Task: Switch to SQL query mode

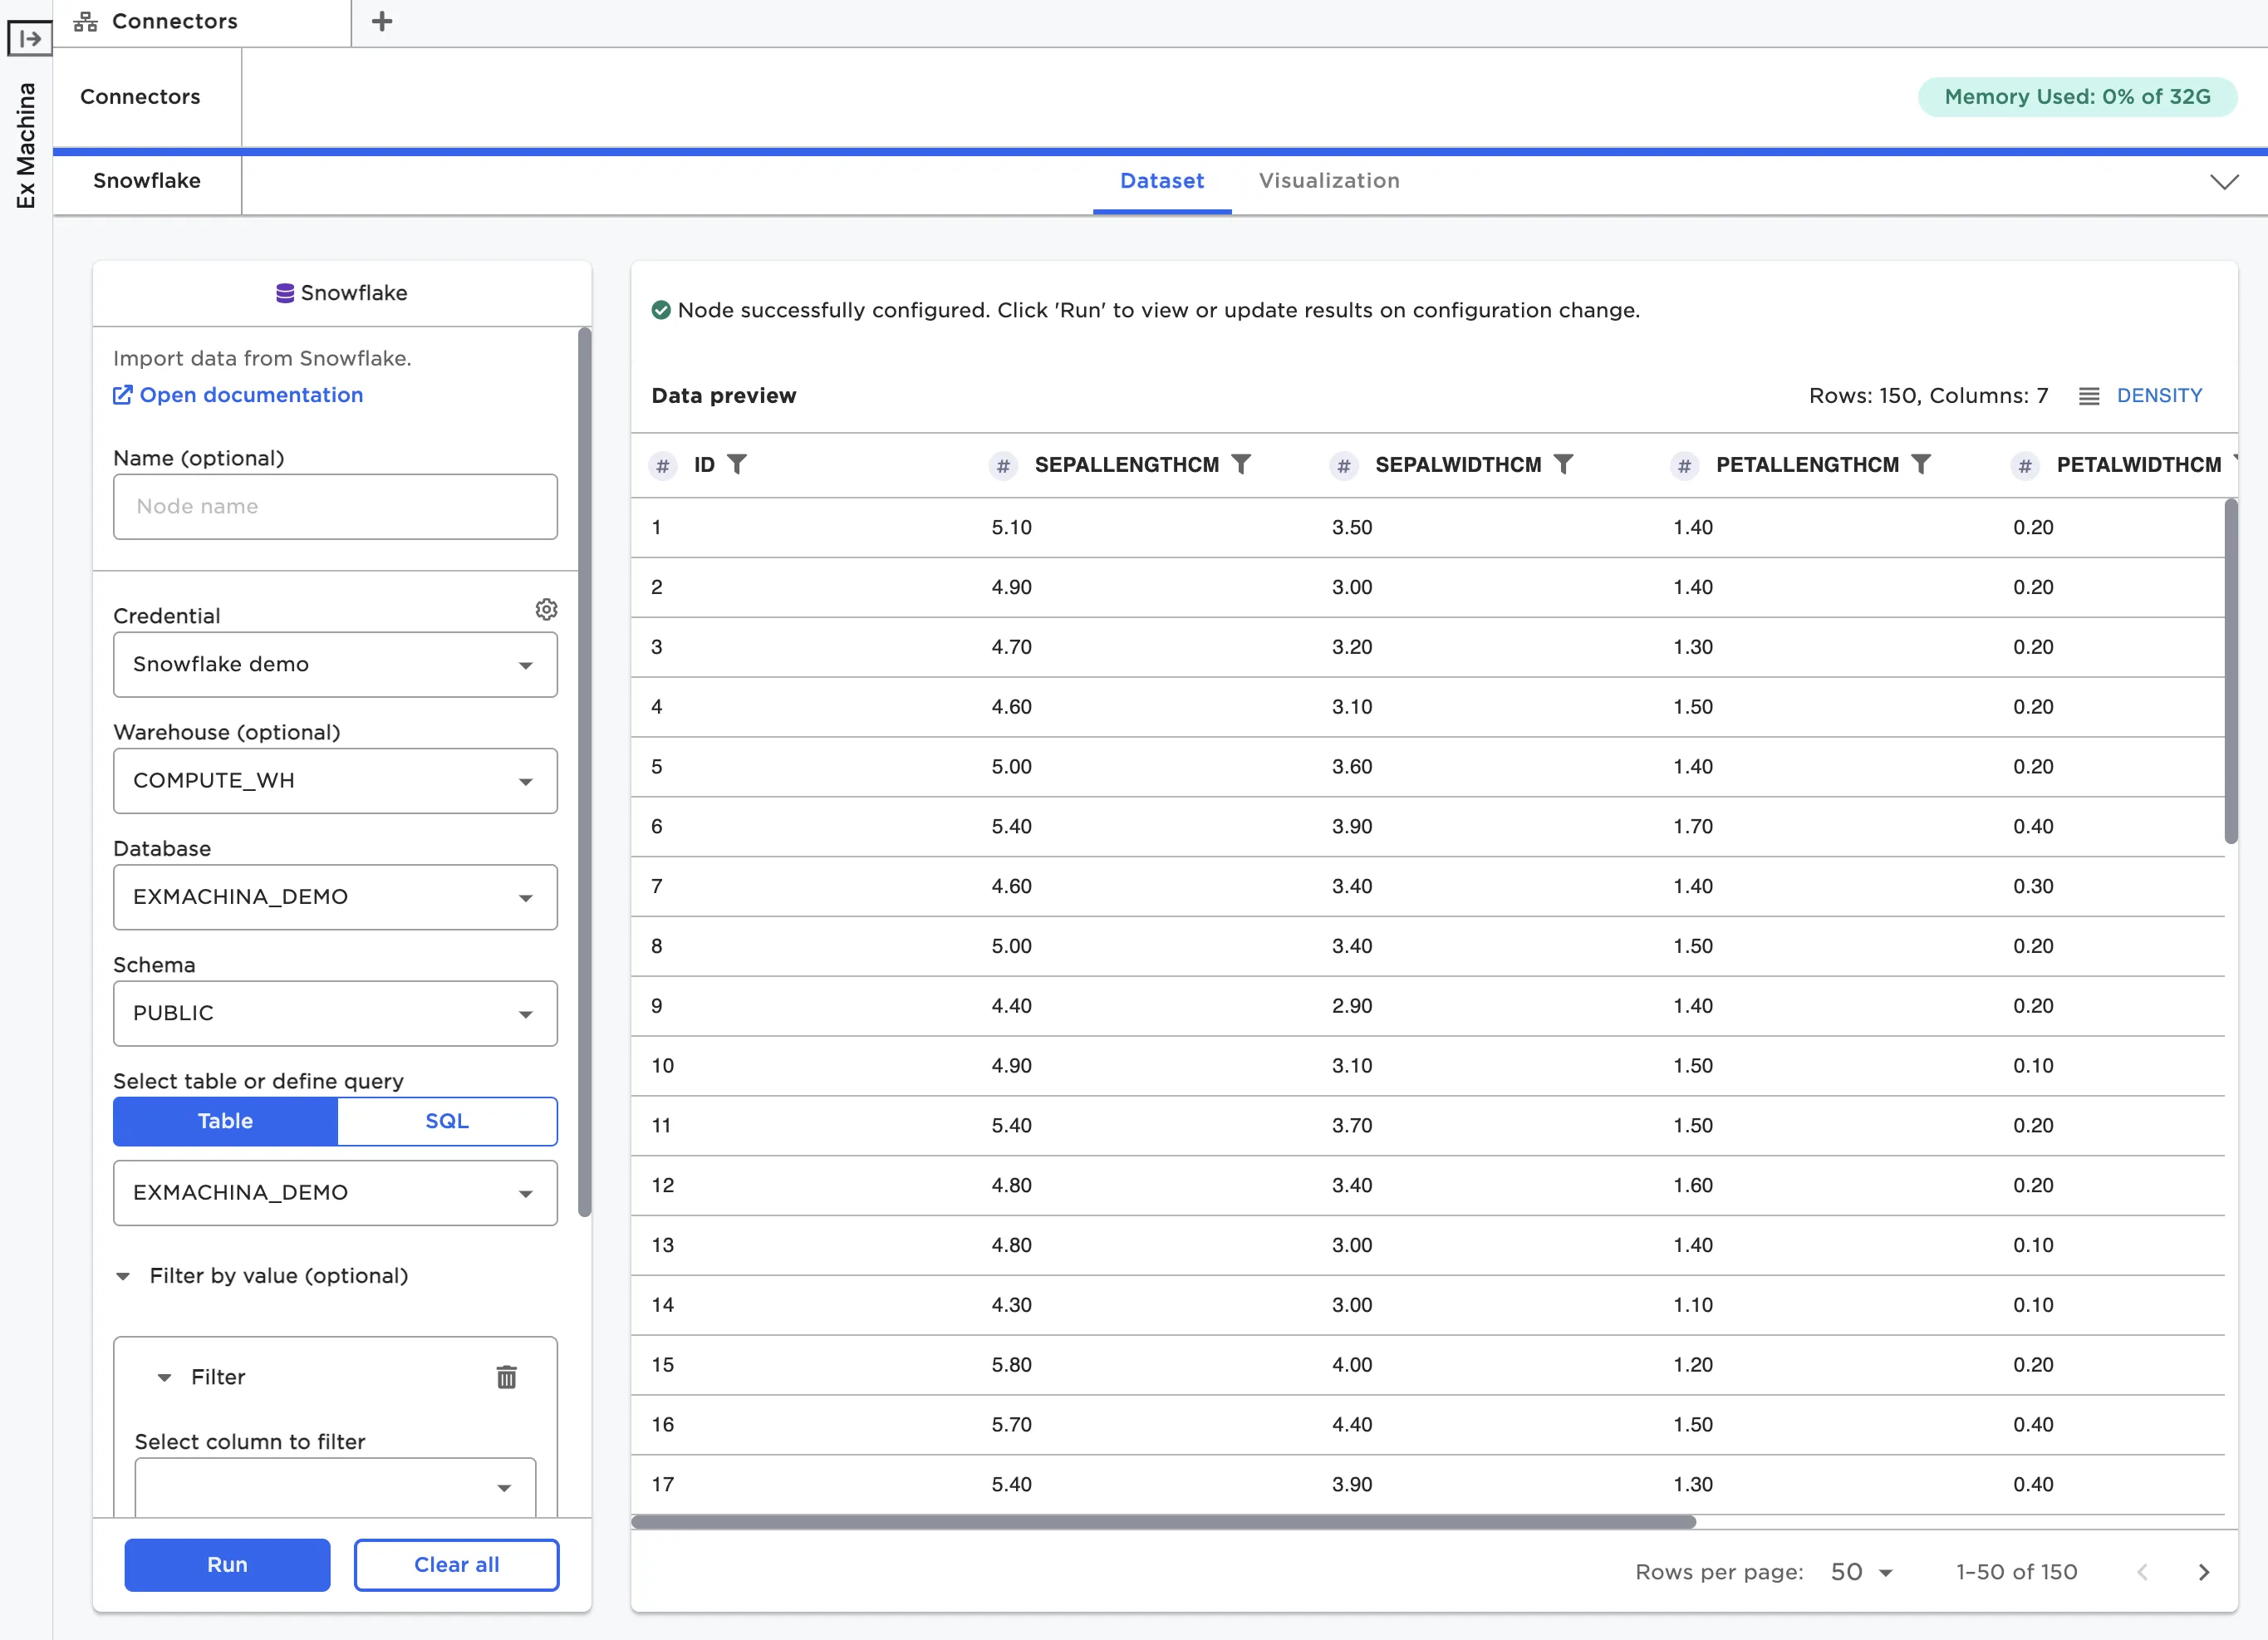Action: pos(447,1121)
